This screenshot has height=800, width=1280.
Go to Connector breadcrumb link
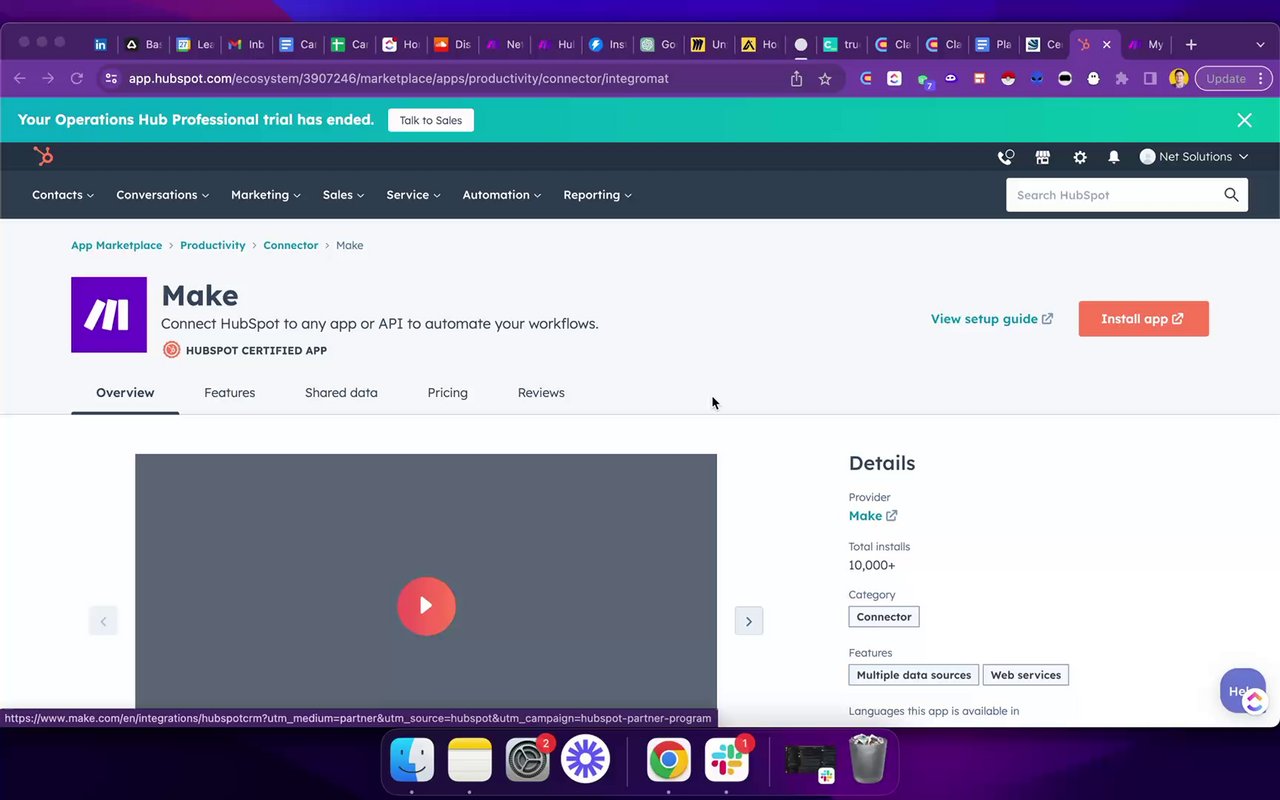coord(291,245)
